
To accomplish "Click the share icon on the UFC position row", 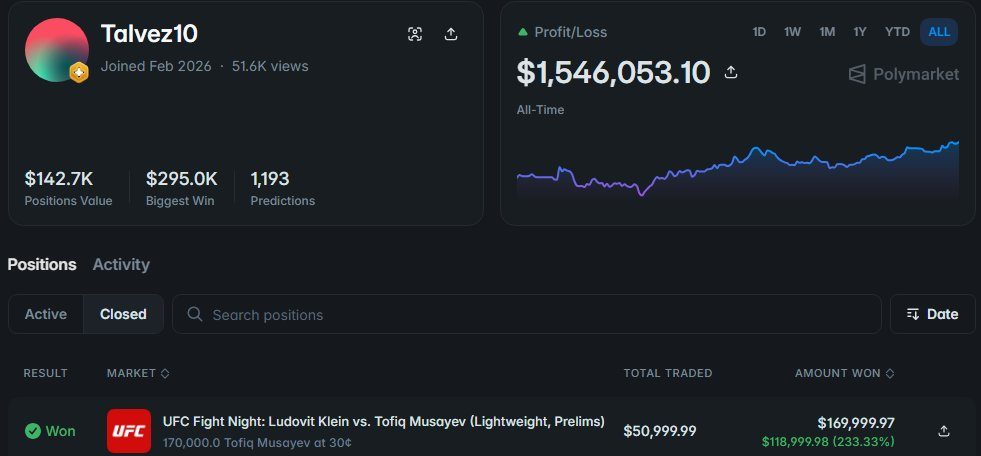I will pos(944,431).
